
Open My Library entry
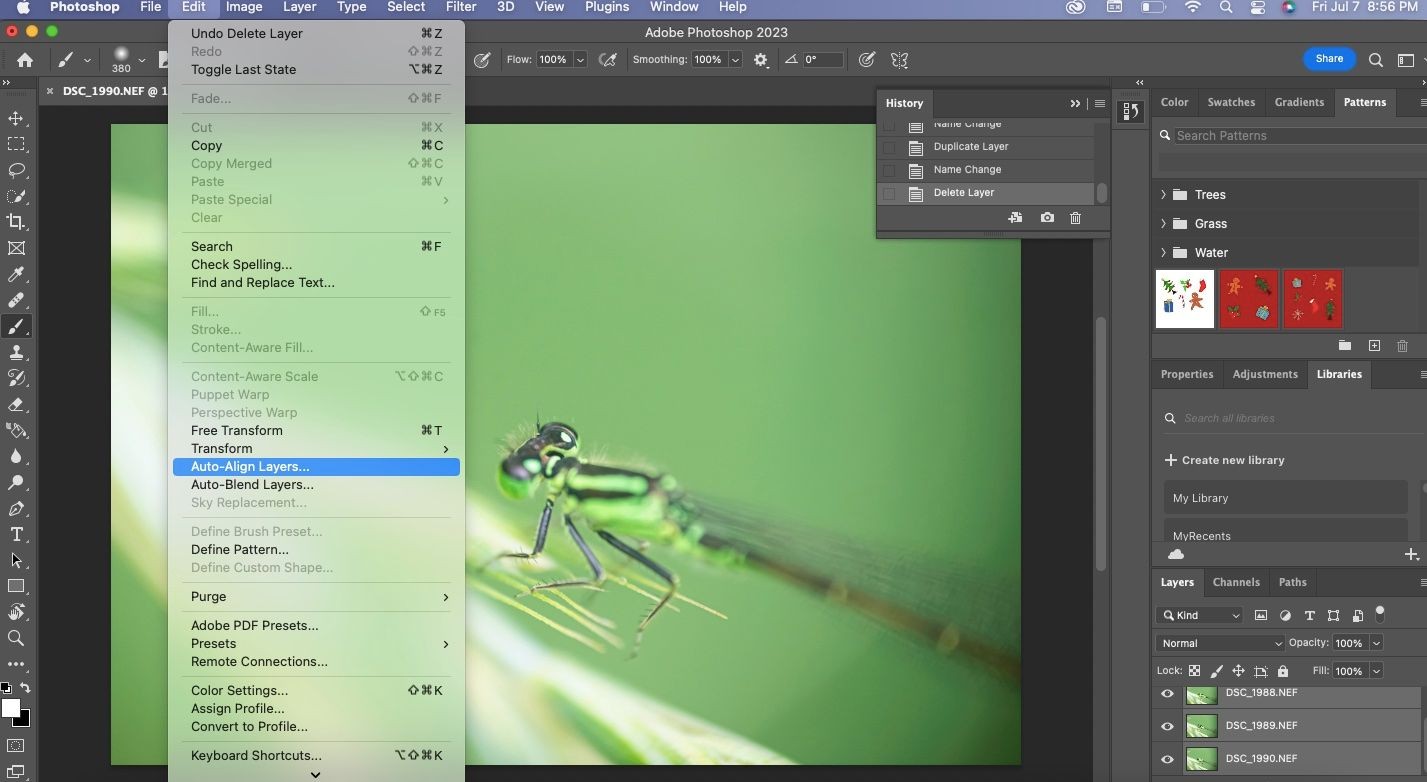click(x=1285, y=498)
